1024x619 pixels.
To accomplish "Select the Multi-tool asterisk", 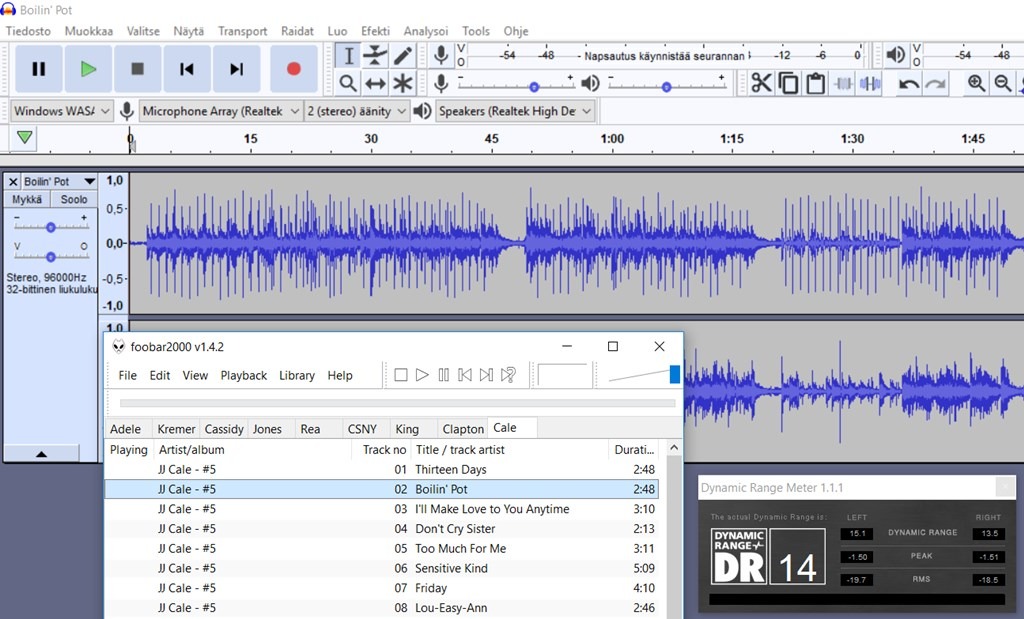I will click(402, 84).
